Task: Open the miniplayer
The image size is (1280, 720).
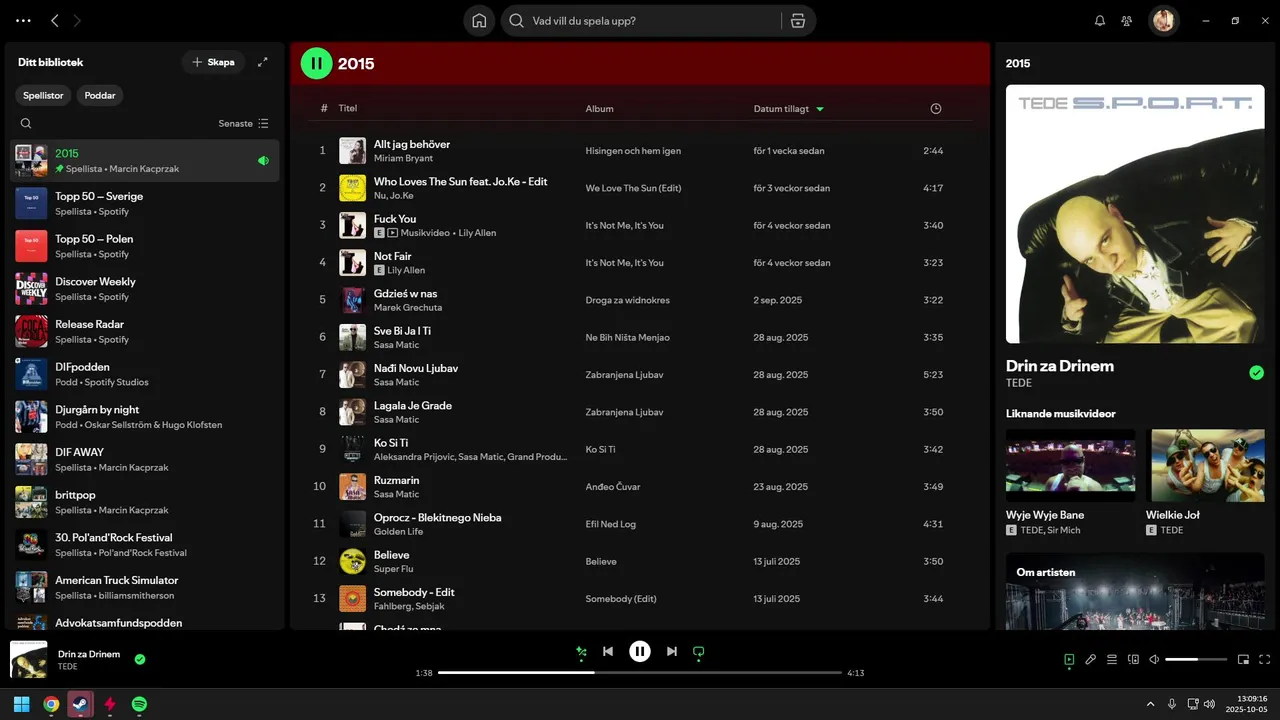Action: tap(1244, 660)
